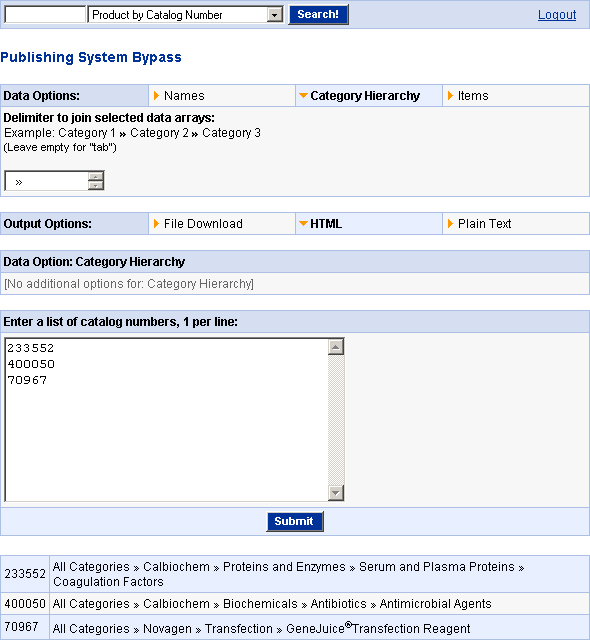The image size is (590, 640).
Task: Select the Items data option
Action: click(473, 96)
